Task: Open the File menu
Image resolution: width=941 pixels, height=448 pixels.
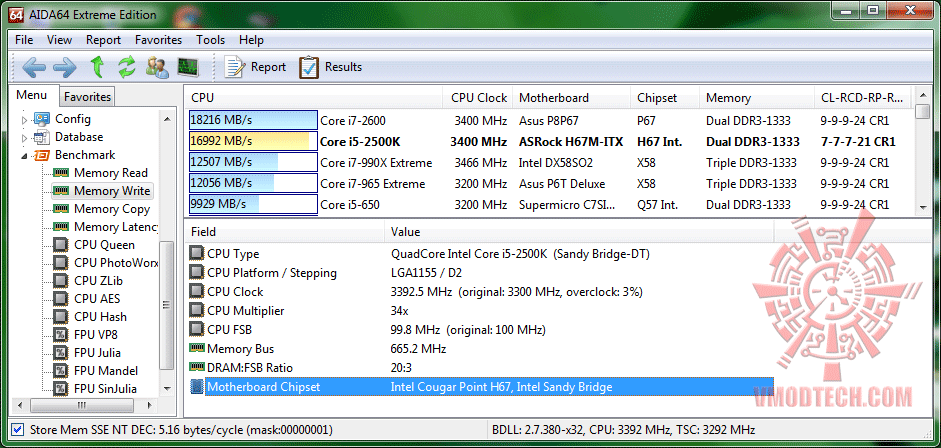Action: point(24,40)
